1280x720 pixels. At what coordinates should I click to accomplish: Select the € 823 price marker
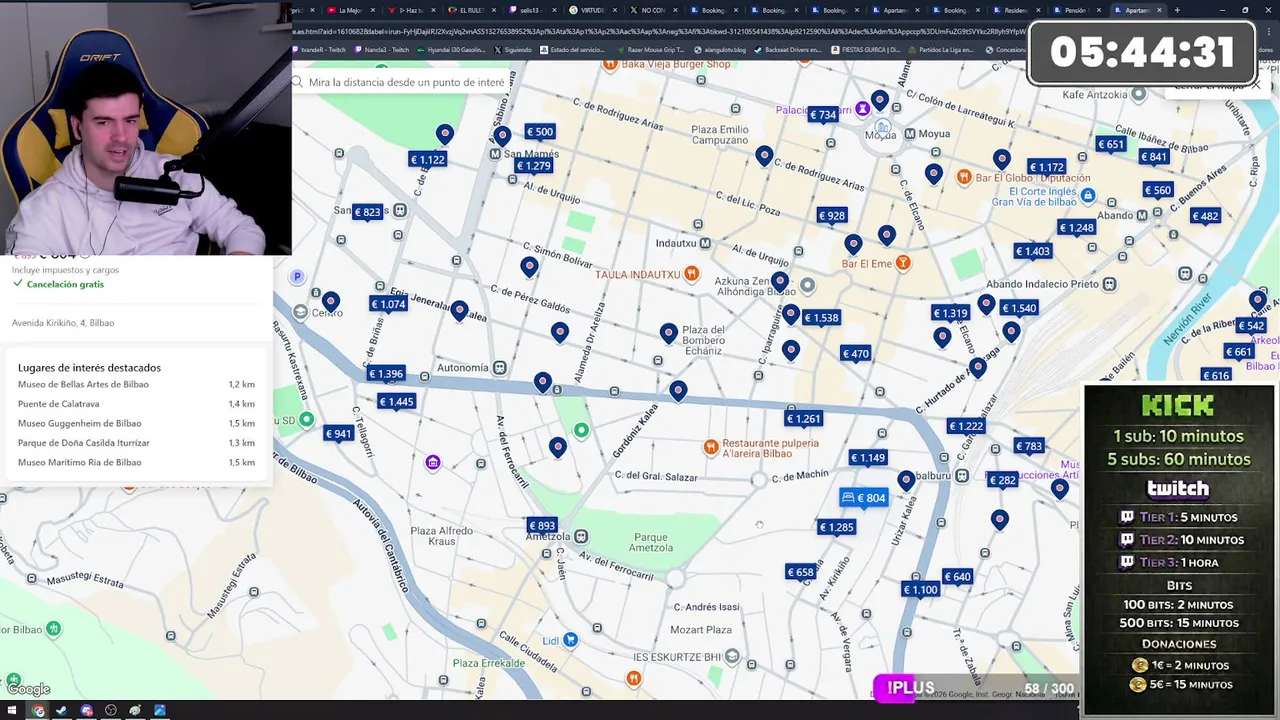click(x=367, y=211)
